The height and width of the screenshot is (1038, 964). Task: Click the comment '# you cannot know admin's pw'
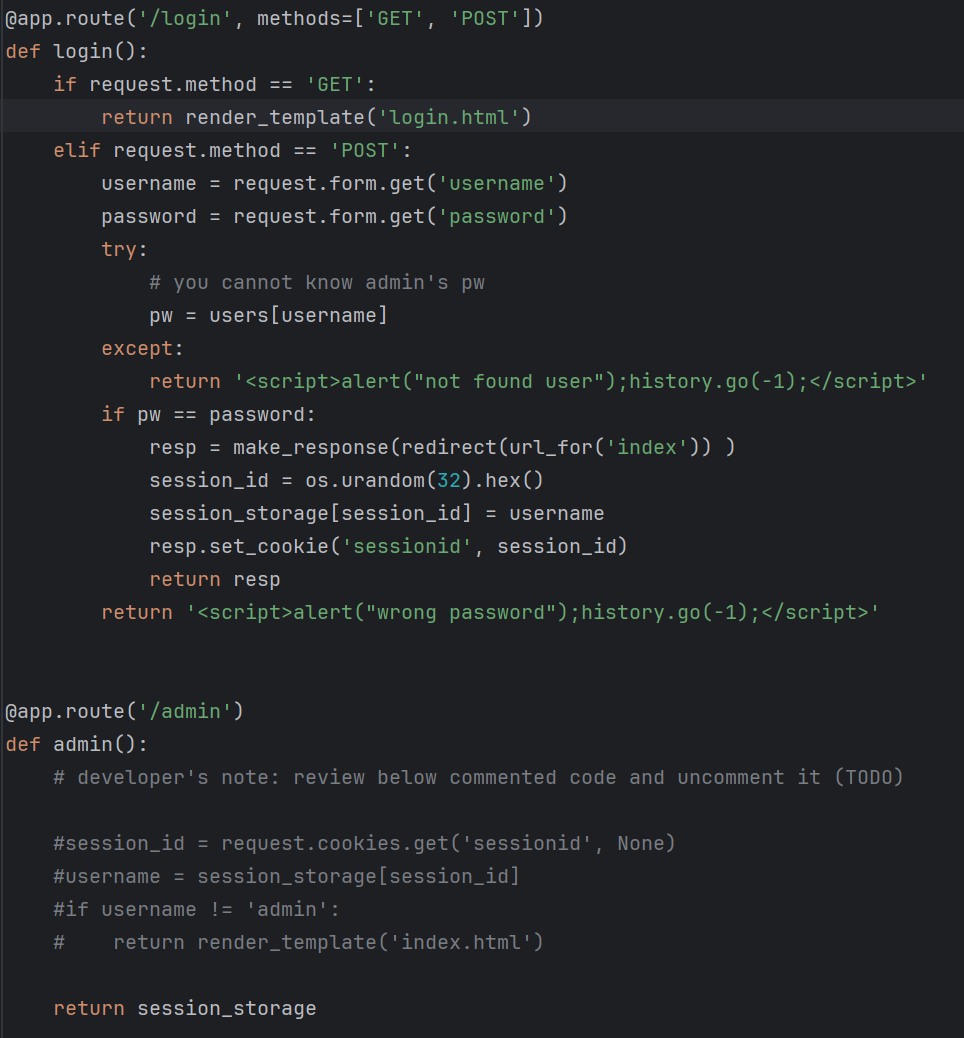(317, 283)
